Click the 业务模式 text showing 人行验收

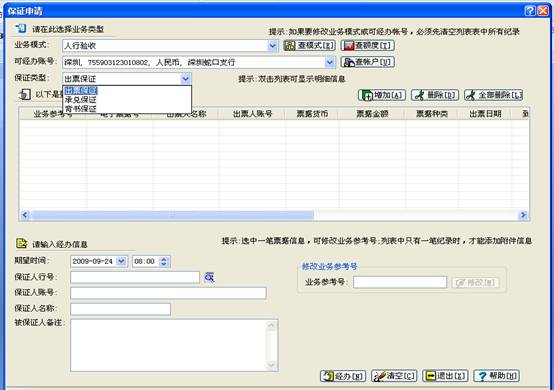point(80,46)
